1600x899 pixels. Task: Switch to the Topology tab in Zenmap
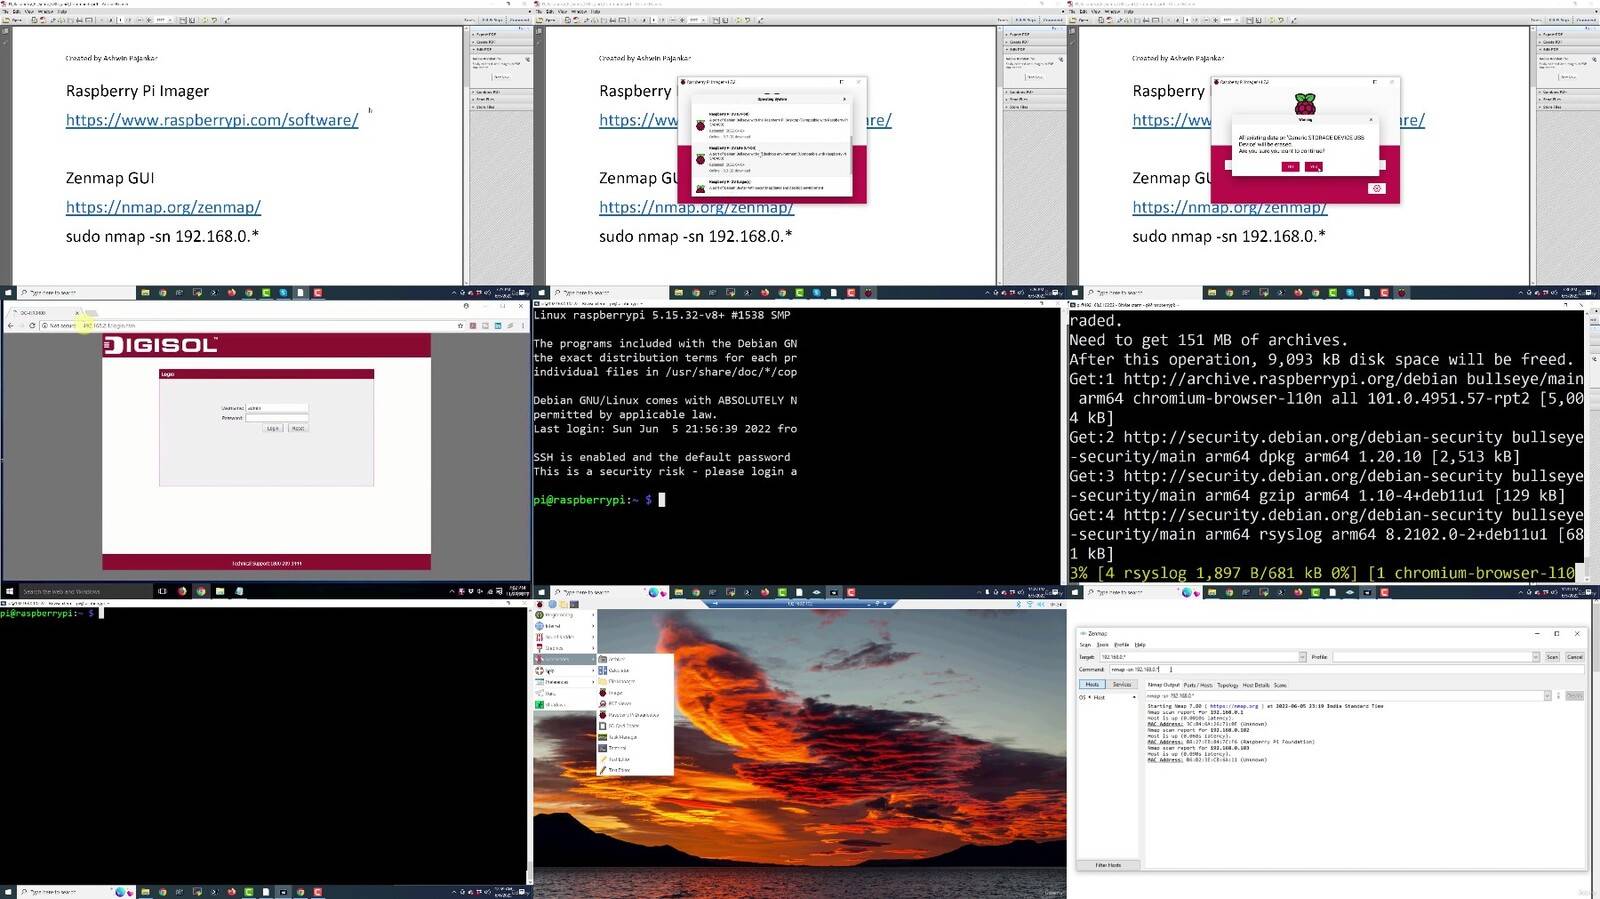pyautogui.click(x=1227, y=685)
